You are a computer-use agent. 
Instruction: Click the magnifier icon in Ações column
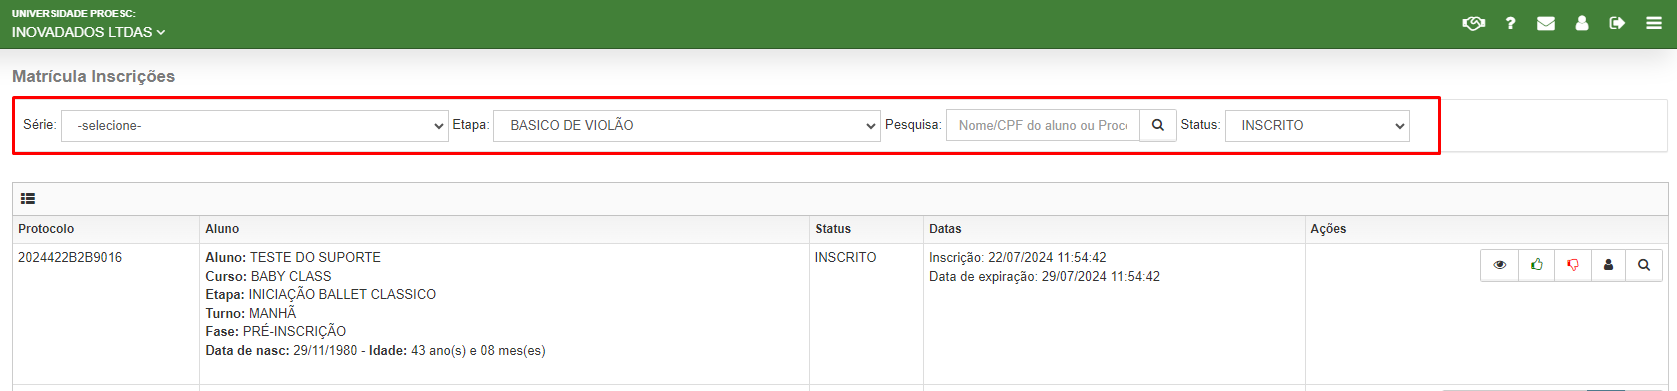point(1644,265)
